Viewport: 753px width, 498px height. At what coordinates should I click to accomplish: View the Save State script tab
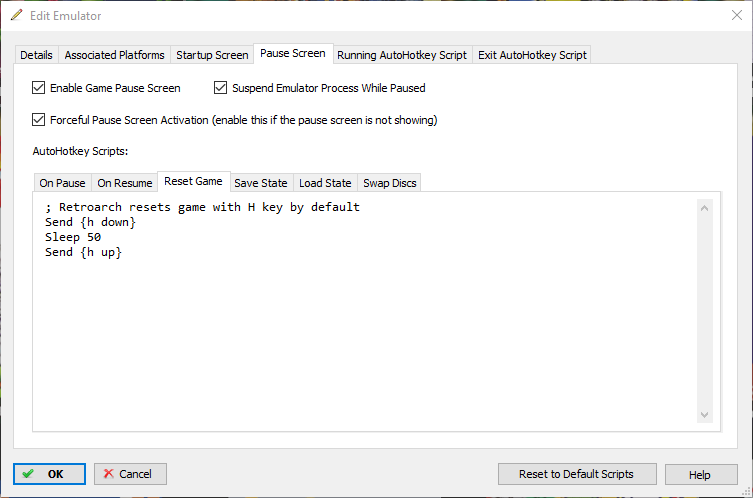(x=260, y=183)
